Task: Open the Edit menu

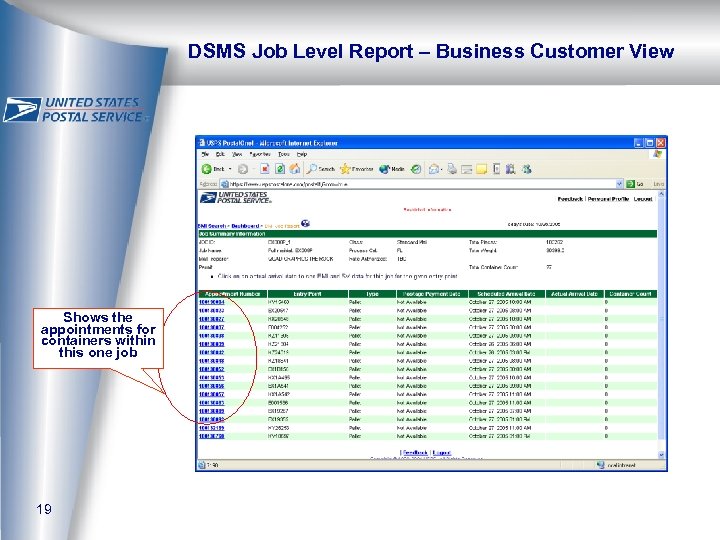Action: (220, 154)
